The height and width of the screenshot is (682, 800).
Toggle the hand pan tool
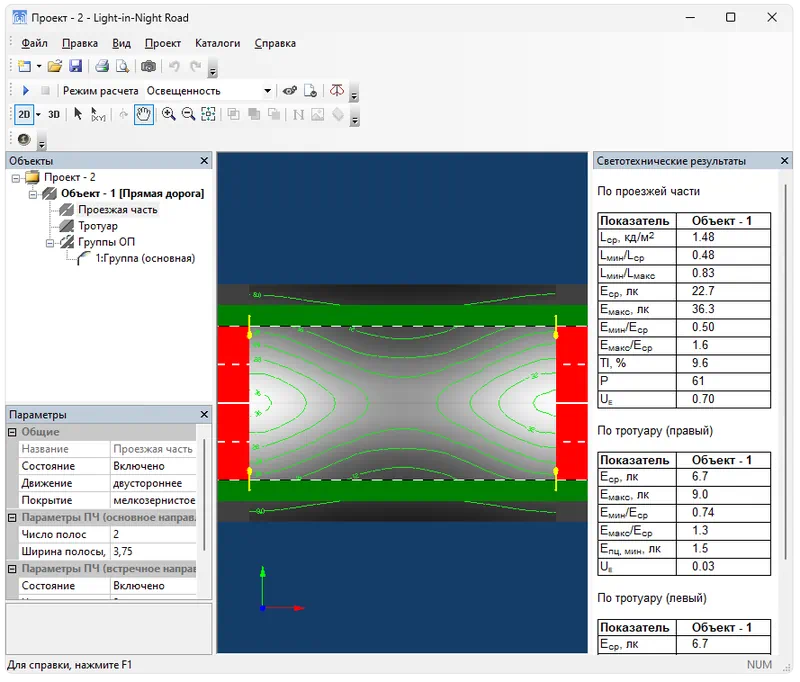pyautogui.click(x=144, y=114)
